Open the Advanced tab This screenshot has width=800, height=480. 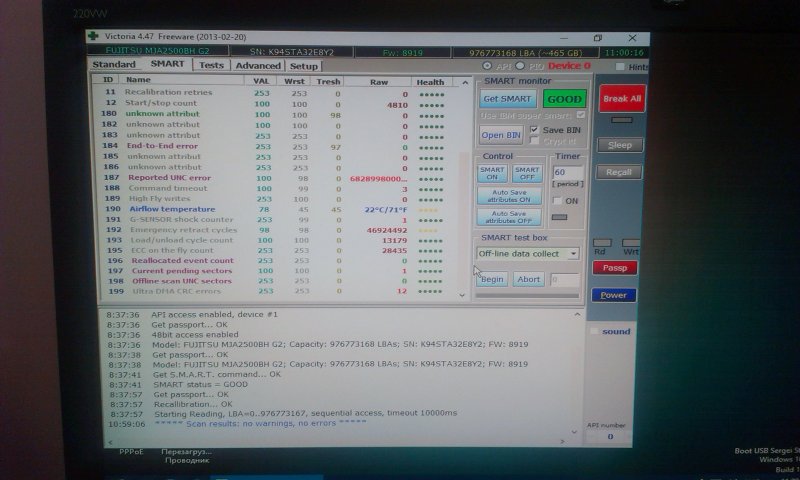click(258, 66)
